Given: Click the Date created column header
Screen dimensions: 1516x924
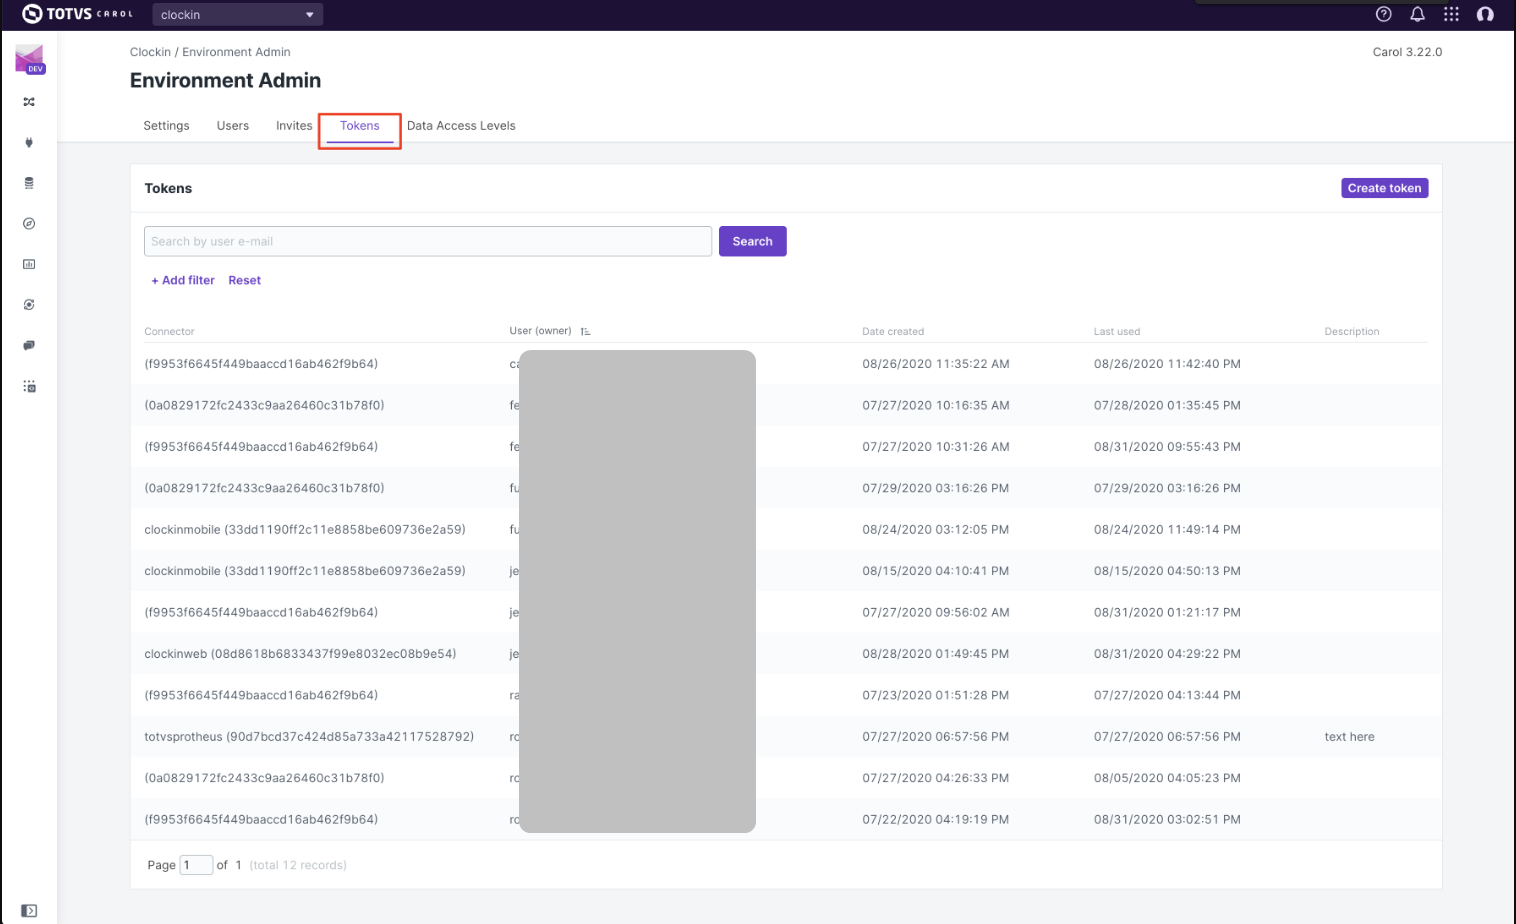Looking at the screenshot, I should pos(893,332).
